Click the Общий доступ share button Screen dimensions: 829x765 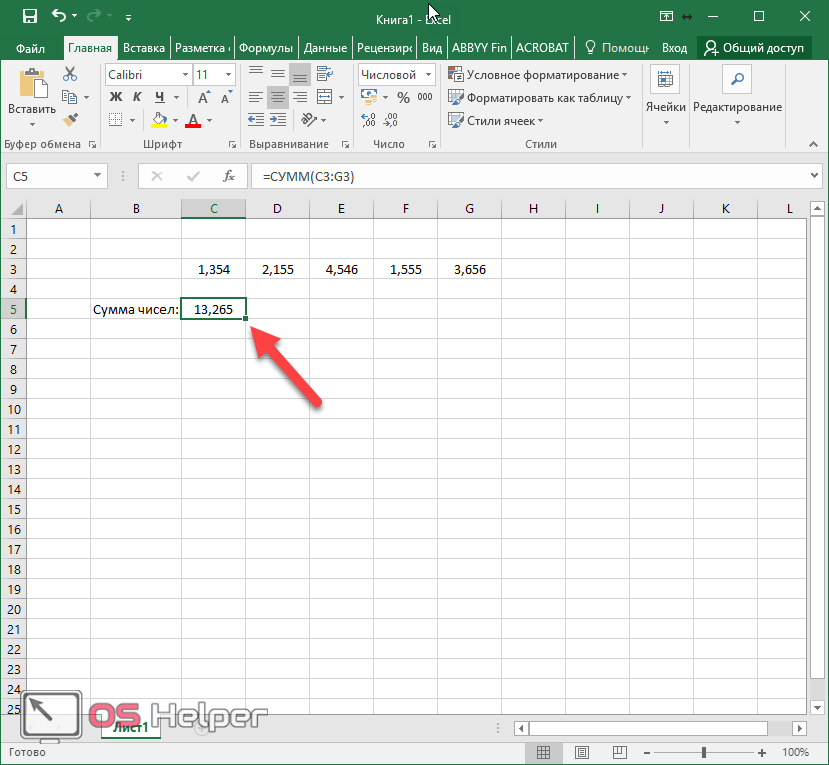pyautogui.click(x=759, y=48)
